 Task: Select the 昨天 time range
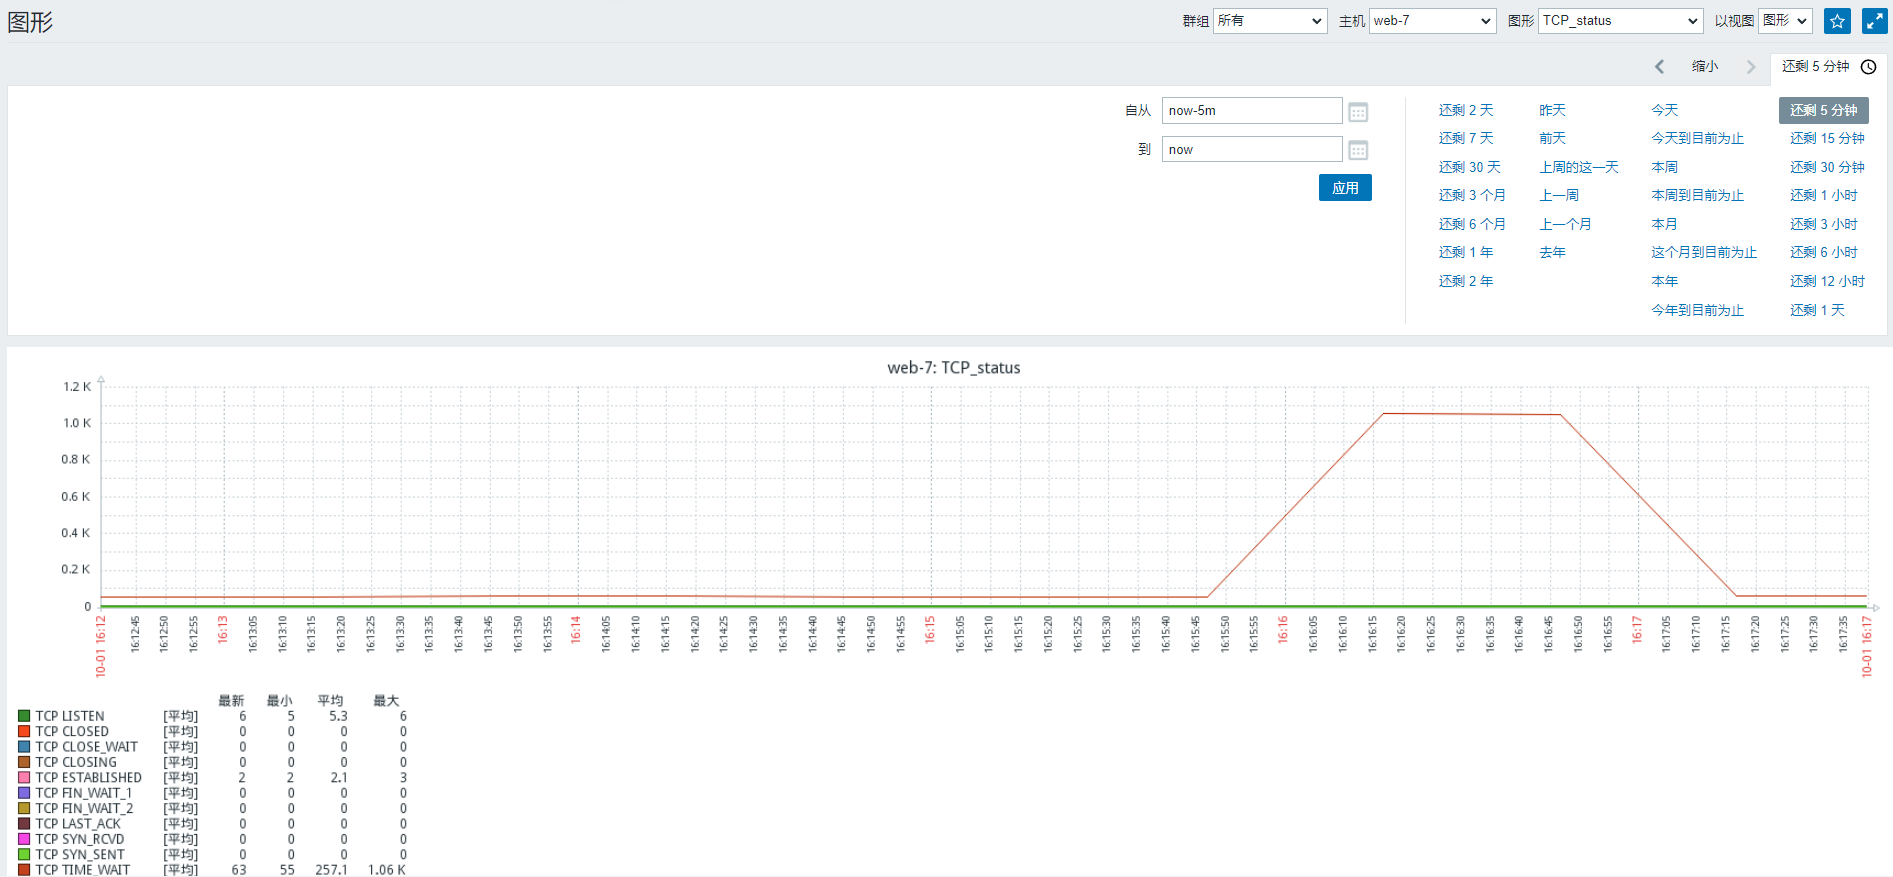click(x=1553, y=110)
